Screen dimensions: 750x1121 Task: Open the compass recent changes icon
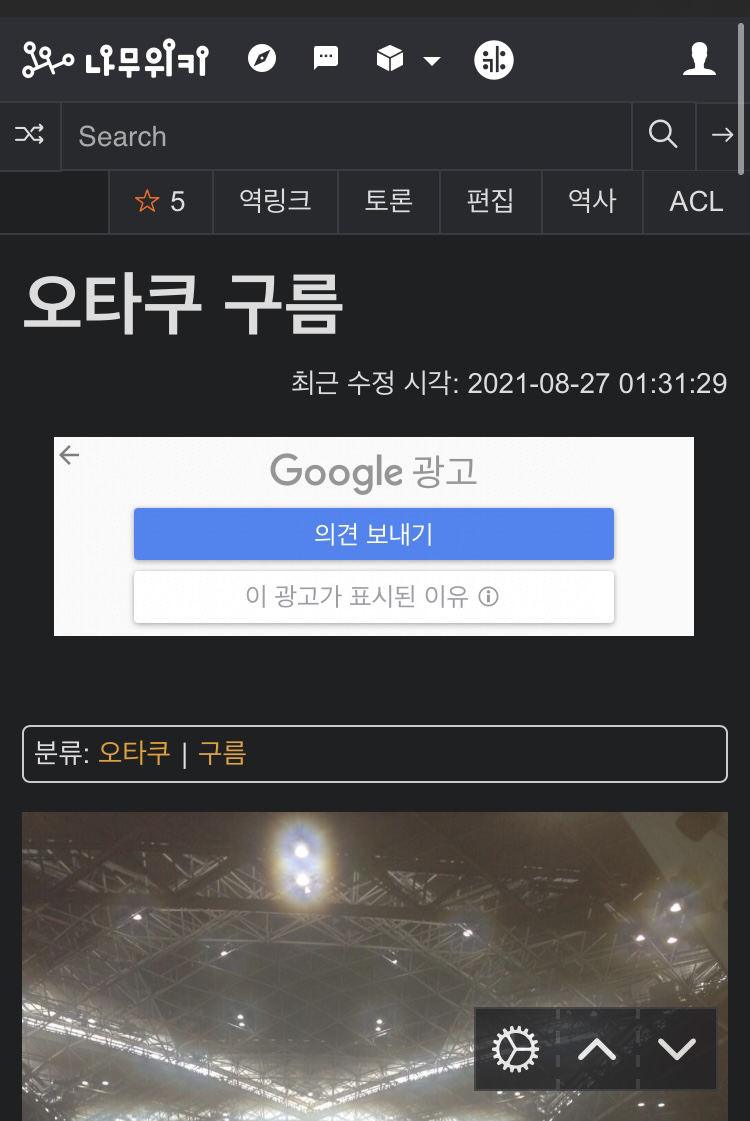pos(262,59)
